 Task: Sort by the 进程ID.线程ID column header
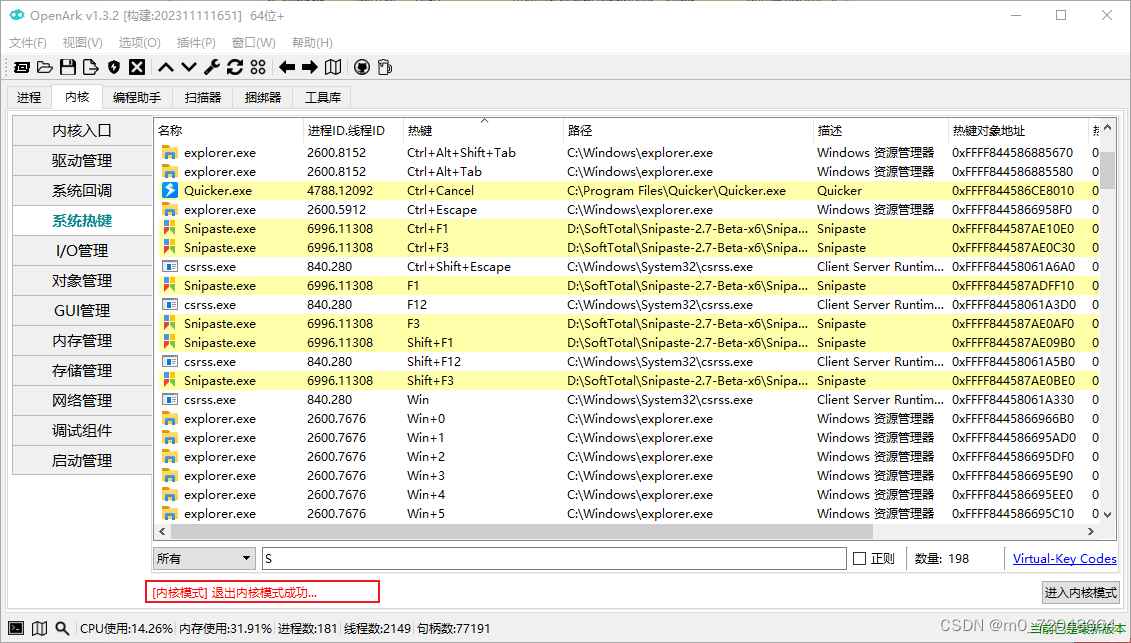coord(353,131)
